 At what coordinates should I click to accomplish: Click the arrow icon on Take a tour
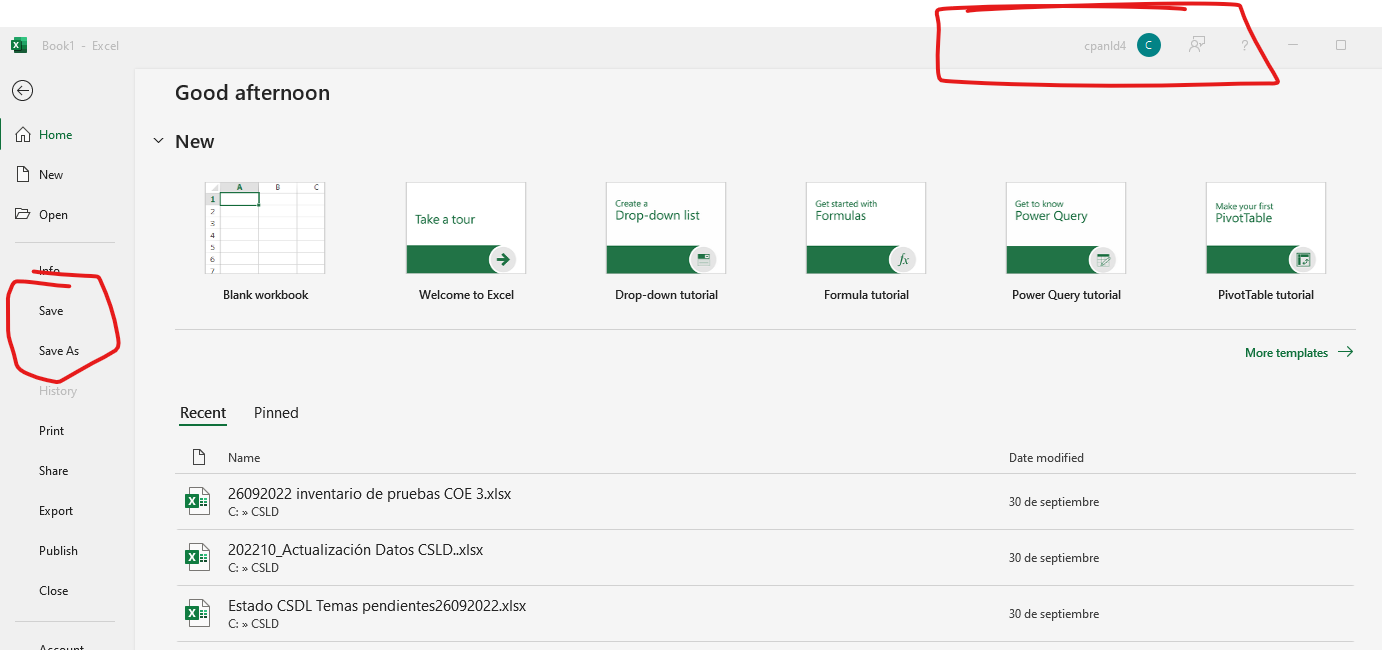click(503, 259)
